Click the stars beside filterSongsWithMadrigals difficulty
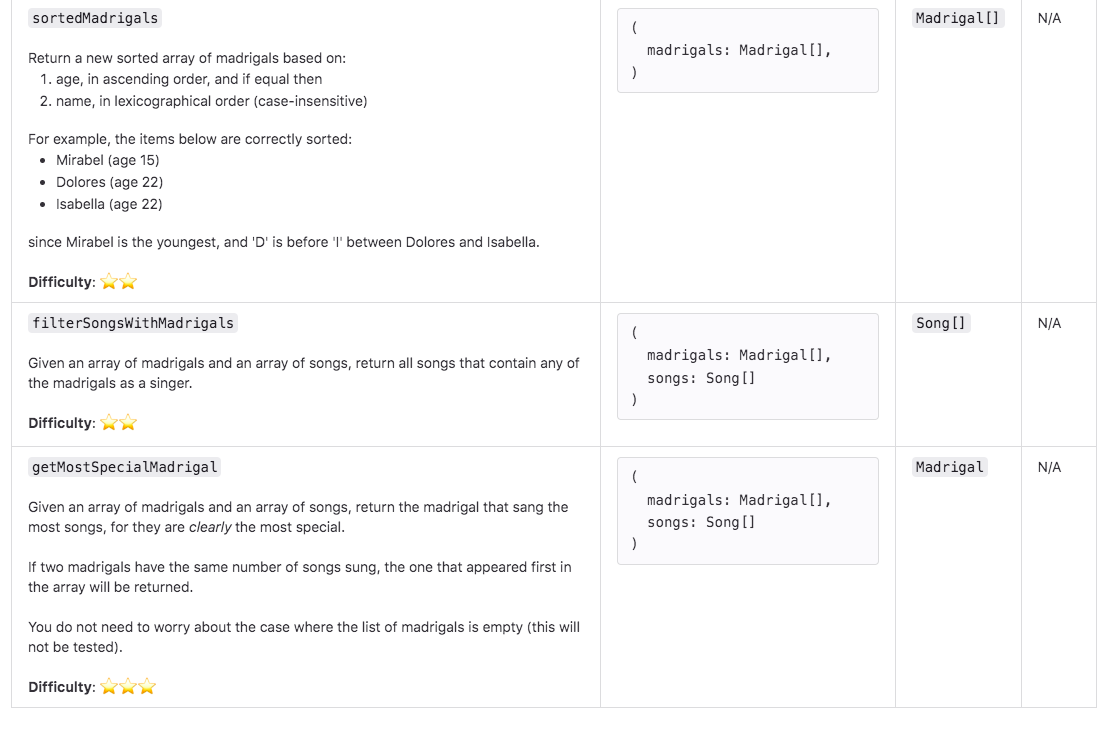This screenshot has width=1106, height=732. click(x=118, y=423)
